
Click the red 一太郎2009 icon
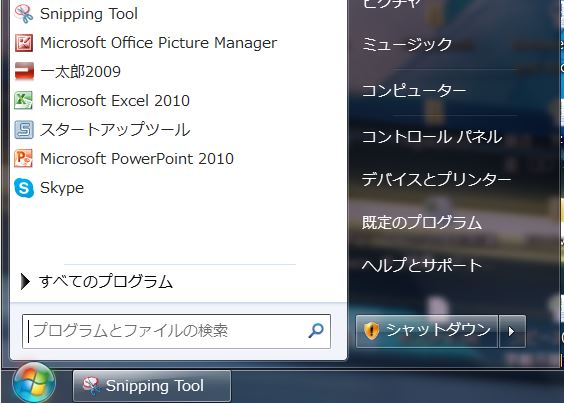(x=24, y=71)
